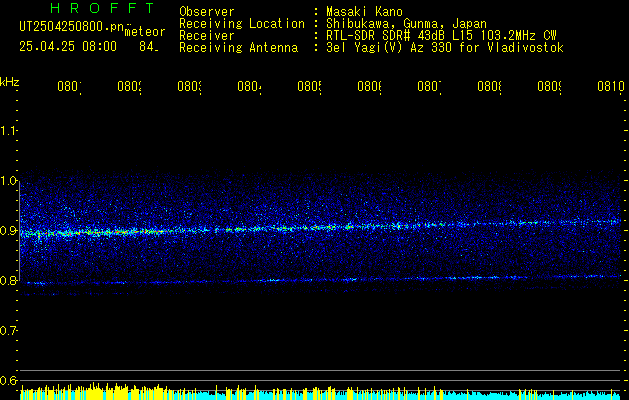Click the 0807 time marker

pyautogui.click(x=429, y=86)
